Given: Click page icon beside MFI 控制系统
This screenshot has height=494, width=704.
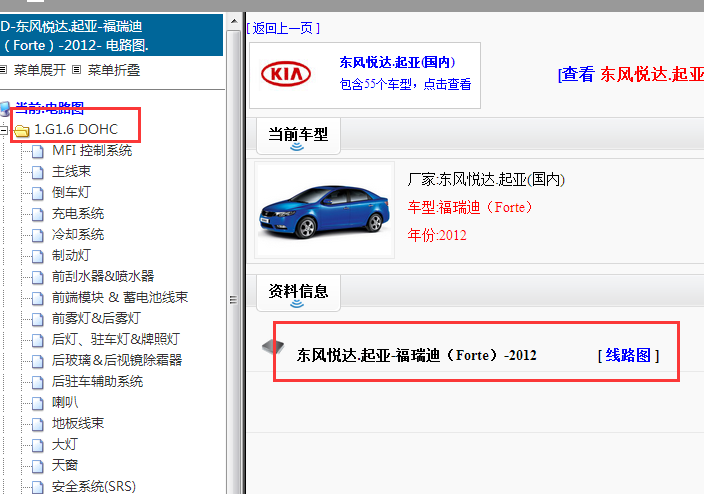Looking at the screenshot, I should click(38, 152).
